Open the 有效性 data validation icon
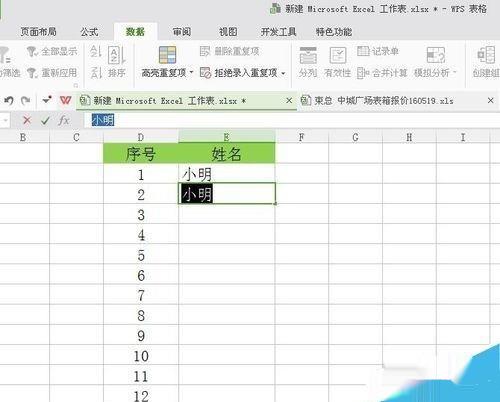This screenshot has width=500, height=402. pos(338,55)
